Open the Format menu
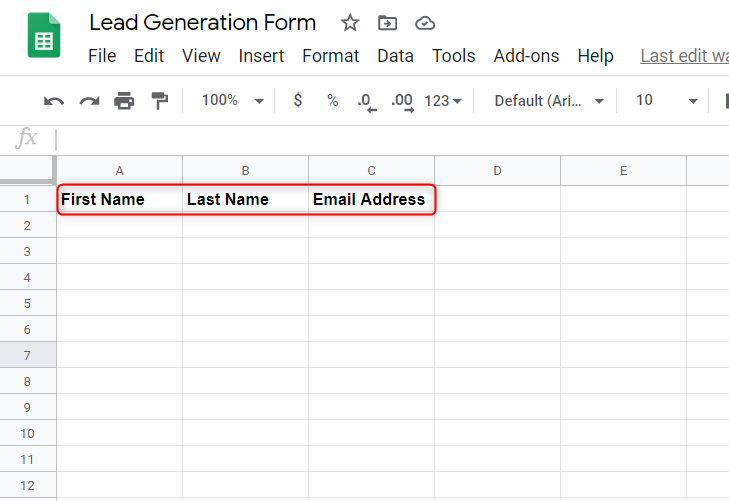The width and height of the screenshot is (729, 501). pyautogui.click(x=331, y=56)
